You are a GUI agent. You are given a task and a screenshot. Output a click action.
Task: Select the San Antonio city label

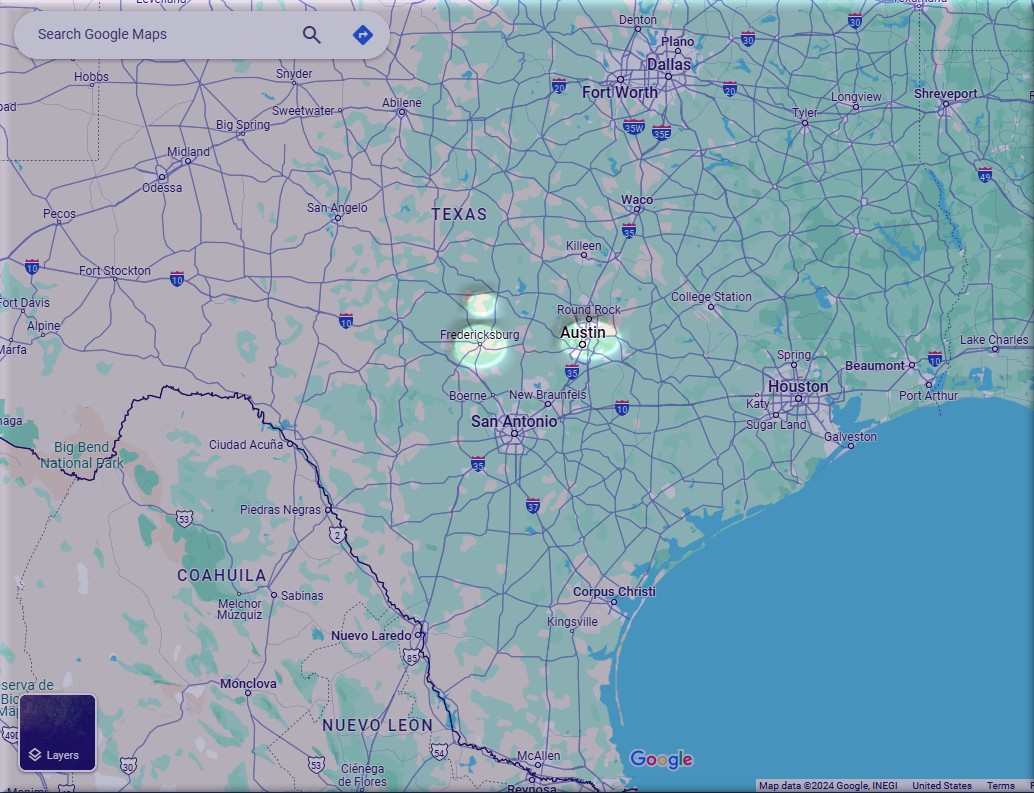pos(514,421)
